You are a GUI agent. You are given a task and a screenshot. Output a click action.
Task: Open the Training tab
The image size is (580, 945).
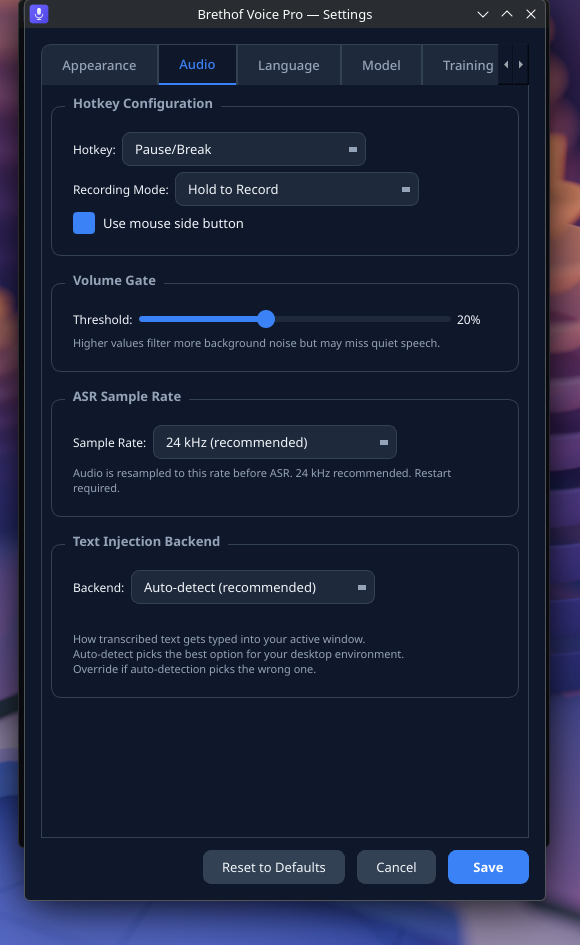[x=467, y=64]
